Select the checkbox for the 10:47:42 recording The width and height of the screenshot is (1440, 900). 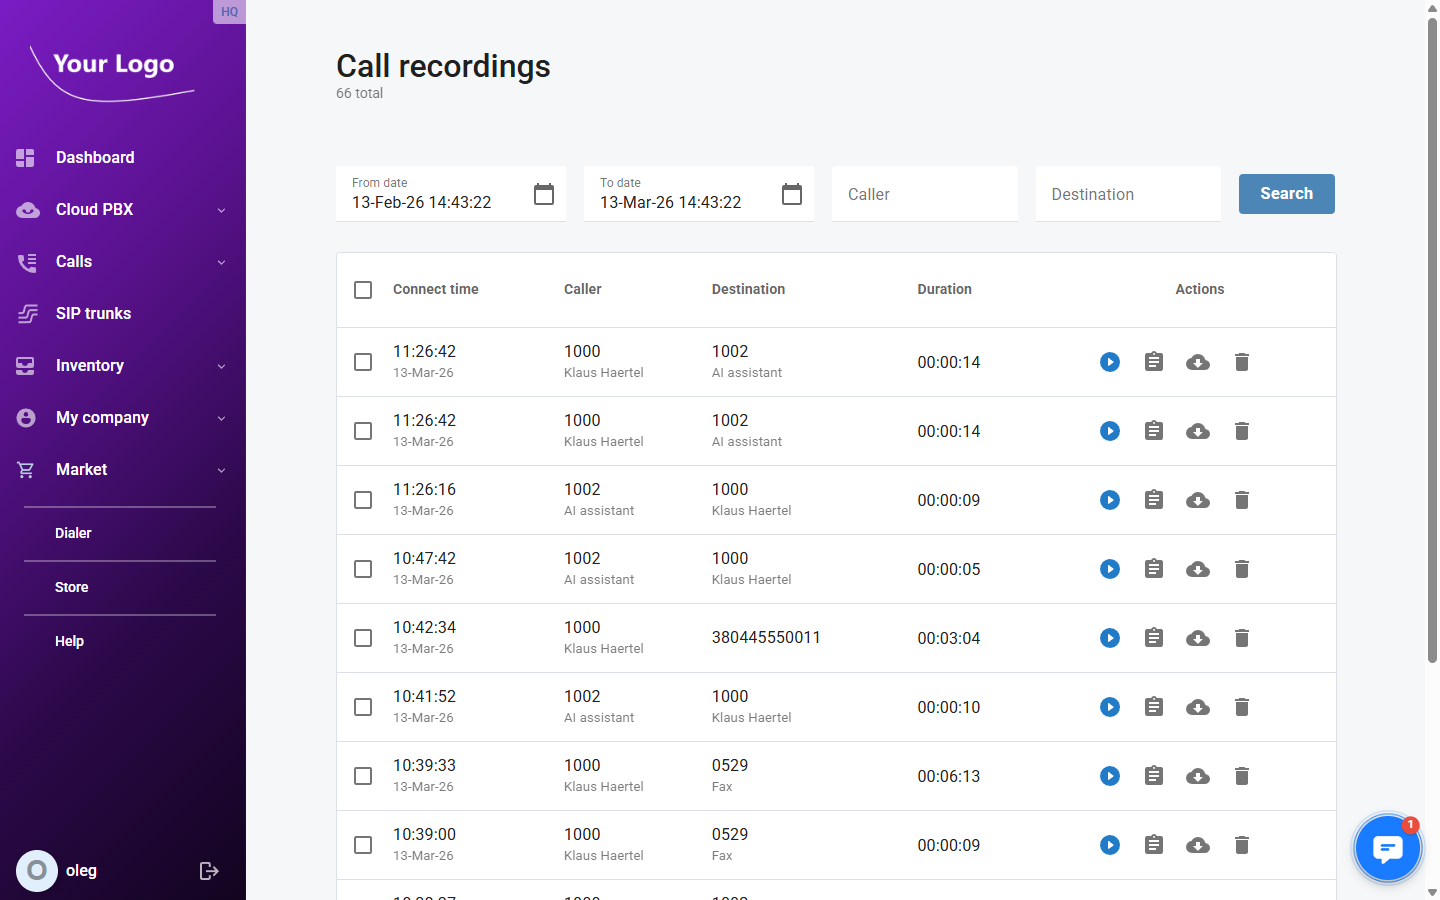[x=363, y=569]
